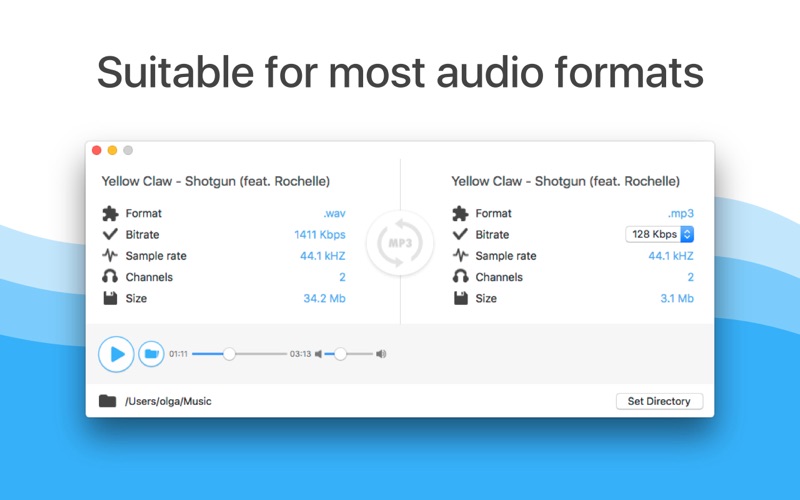
Task: Click the source channels value 2
Action: pos(342,277)
